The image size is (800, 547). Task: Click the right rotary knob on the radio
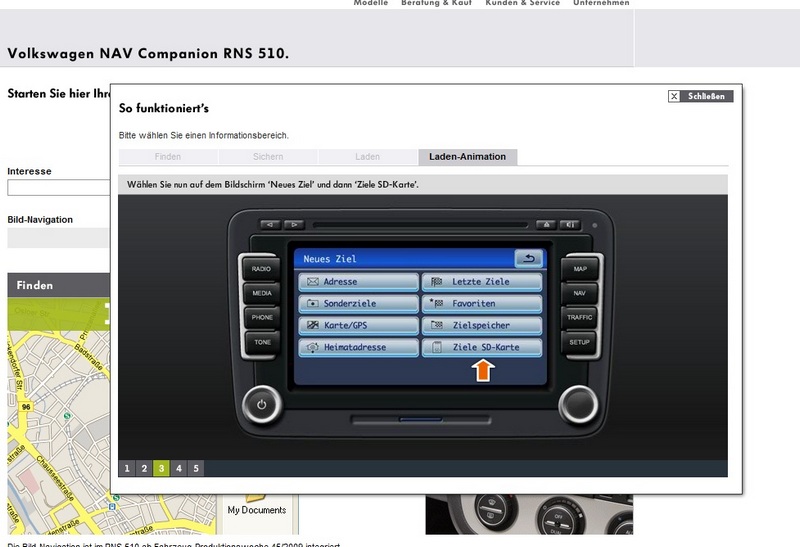click(x=579, y=405)
